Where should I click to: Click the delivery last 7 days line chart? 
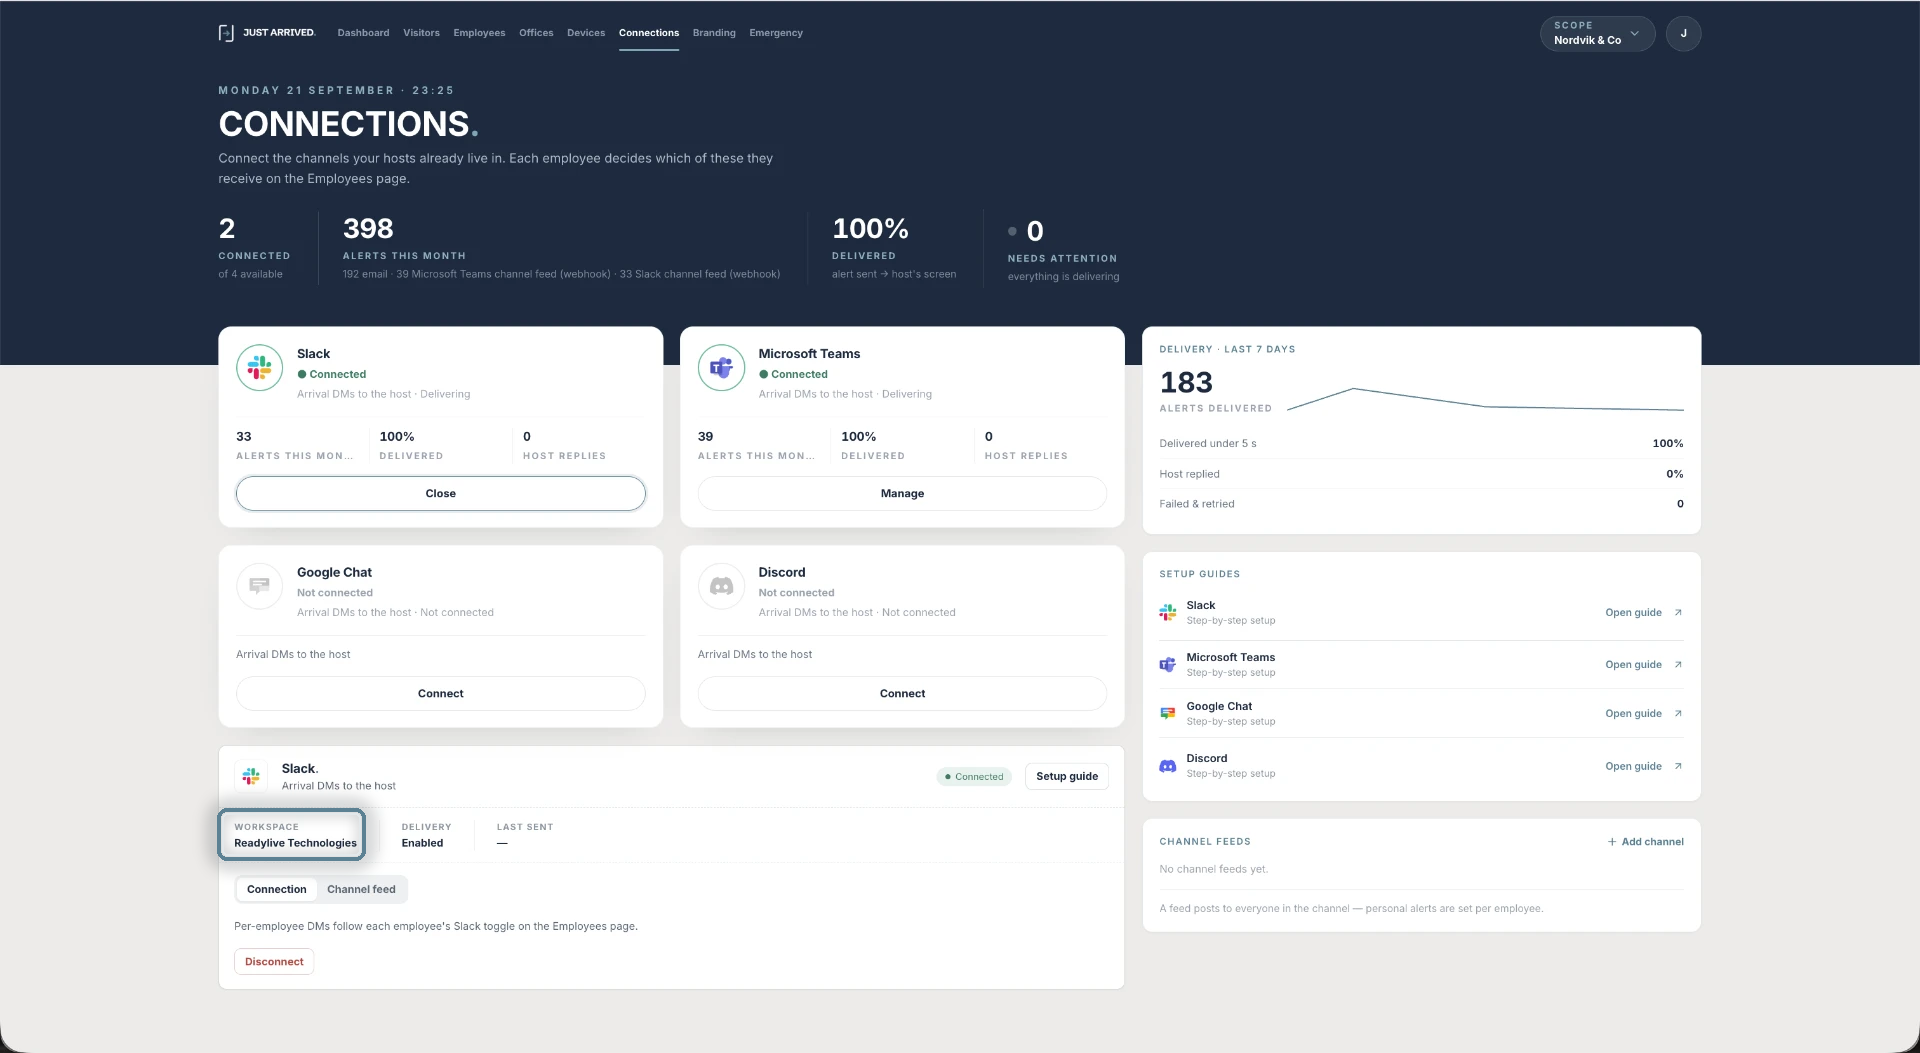(x=1485, y=399)
